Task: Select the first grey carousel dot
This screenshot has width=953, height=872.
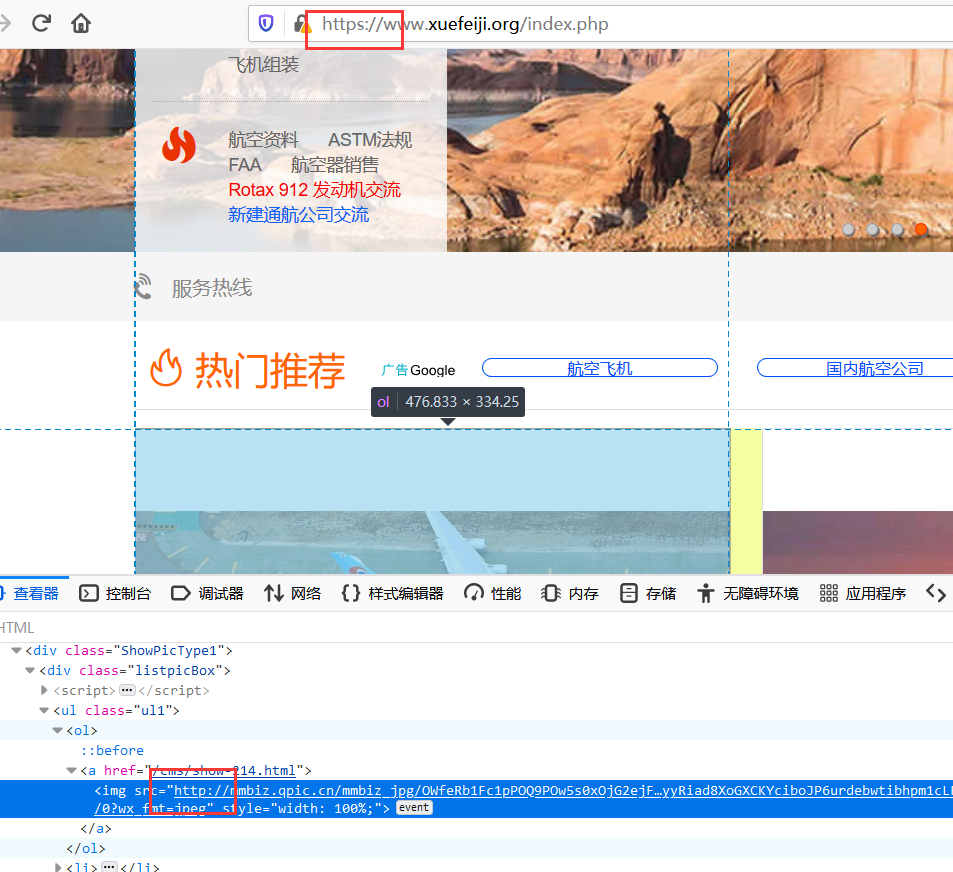Action: coord(849,229)
